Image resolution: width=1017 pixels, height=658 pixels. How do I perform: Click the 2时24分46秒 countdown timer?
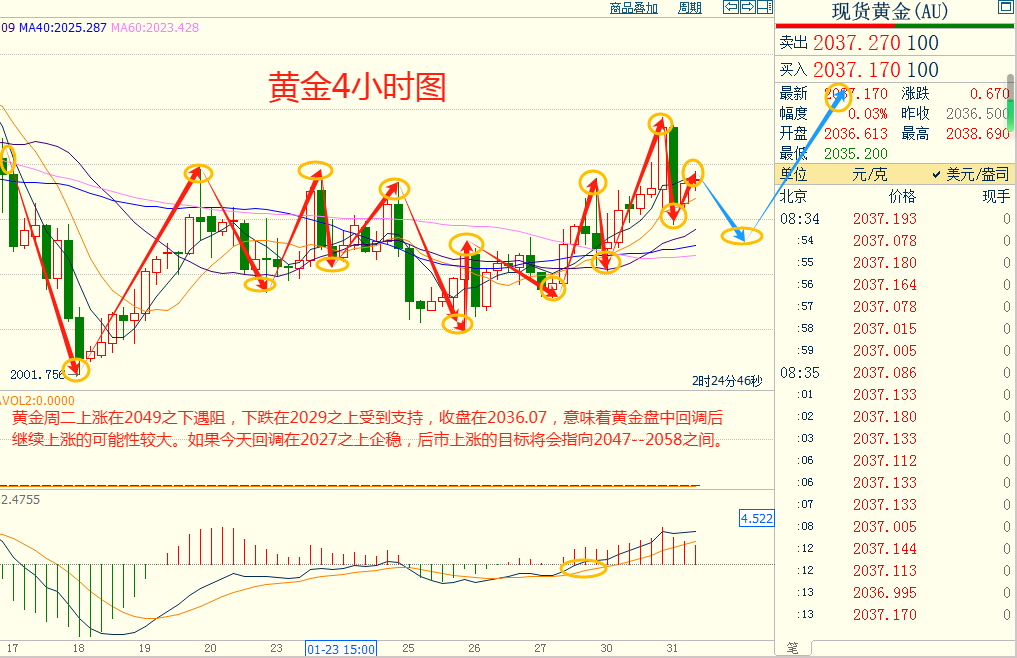point(727,381)
